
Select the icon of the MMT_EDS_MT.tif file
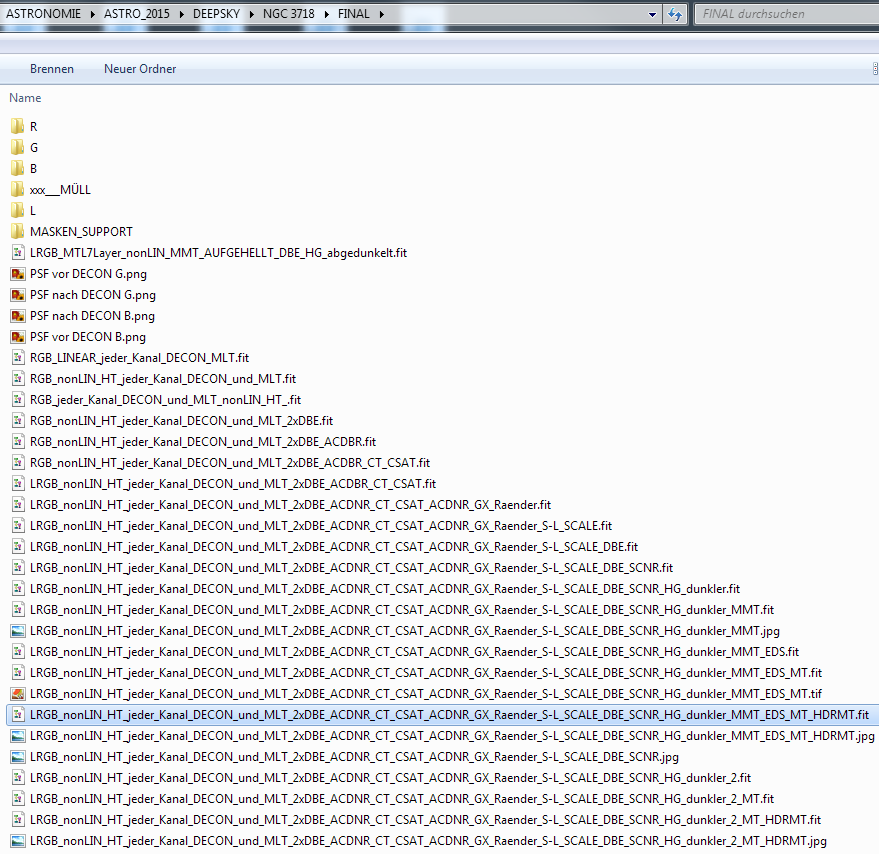(x=17, y=694)
